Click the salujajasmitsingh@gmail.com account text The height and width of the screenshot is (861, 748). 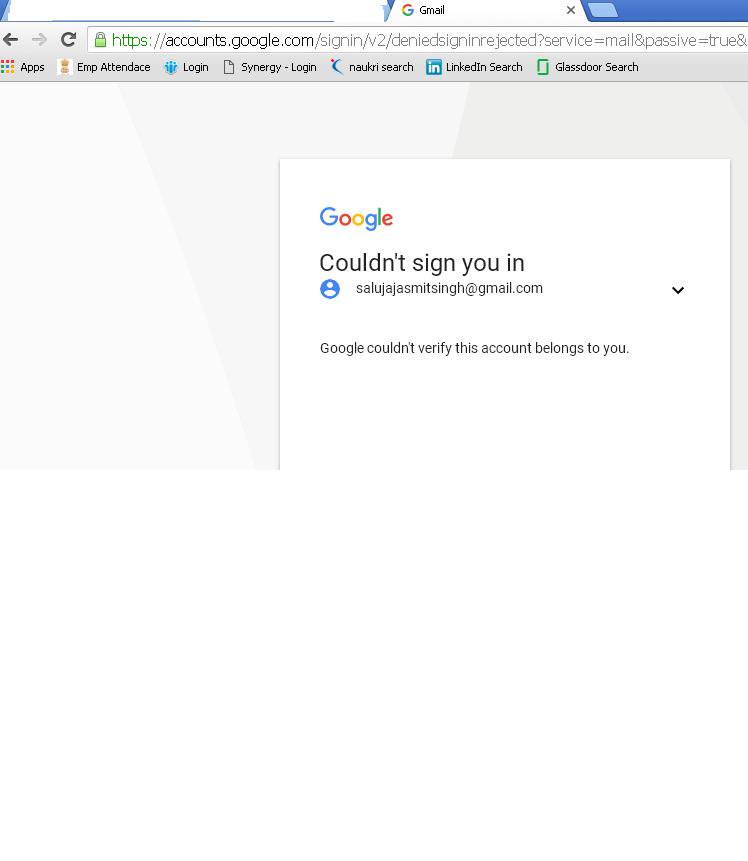click(x=449, y=288)
